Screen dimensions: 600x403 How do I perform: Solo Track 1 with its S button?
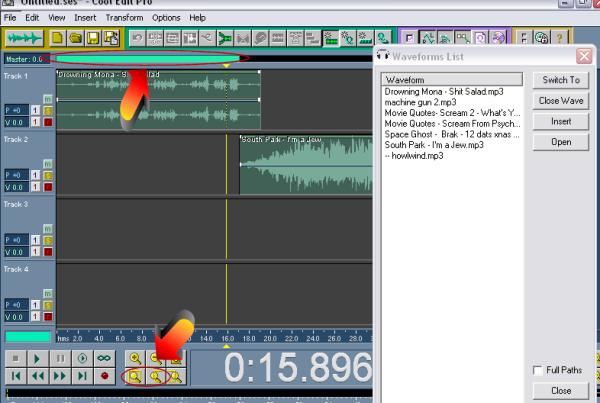(48, 111)
